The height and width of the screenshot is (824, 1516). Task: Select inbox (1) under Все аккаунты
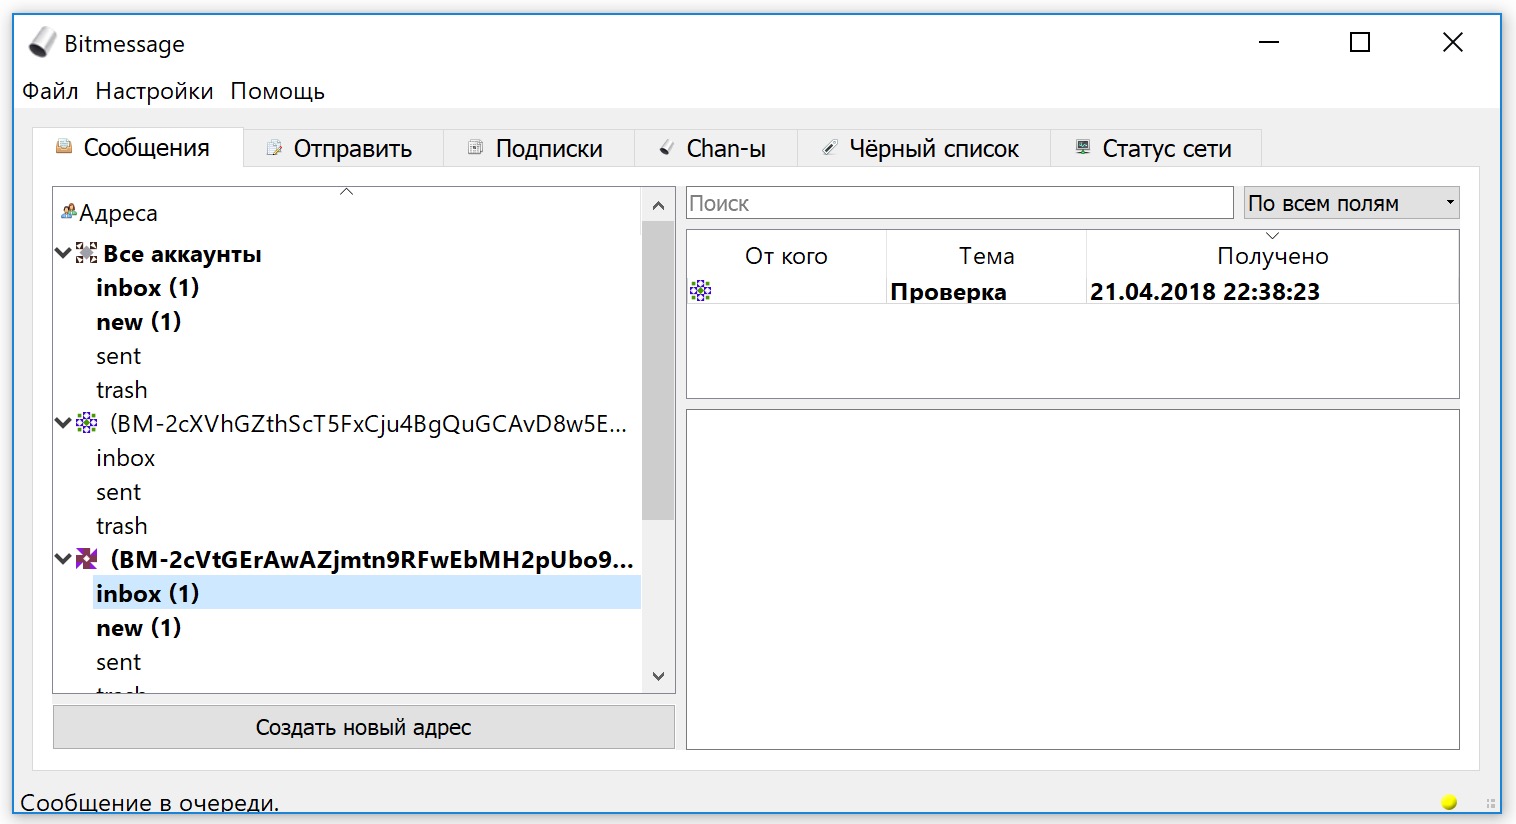(148, 288)
